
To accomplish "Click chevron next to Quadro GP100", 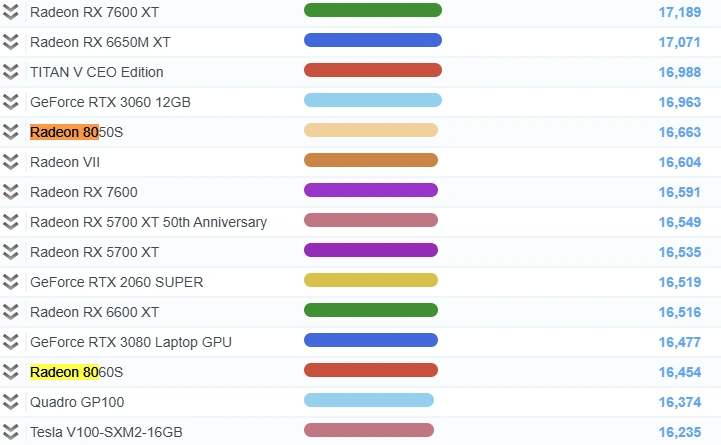I will pos(11,402).
